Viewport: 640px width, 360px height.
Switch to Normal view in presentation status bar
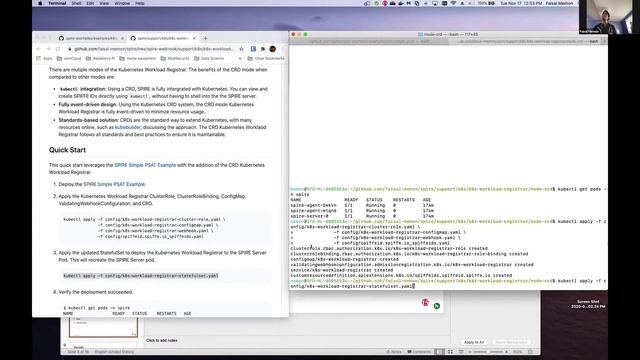pyautogui.click(x=440, y=352)
